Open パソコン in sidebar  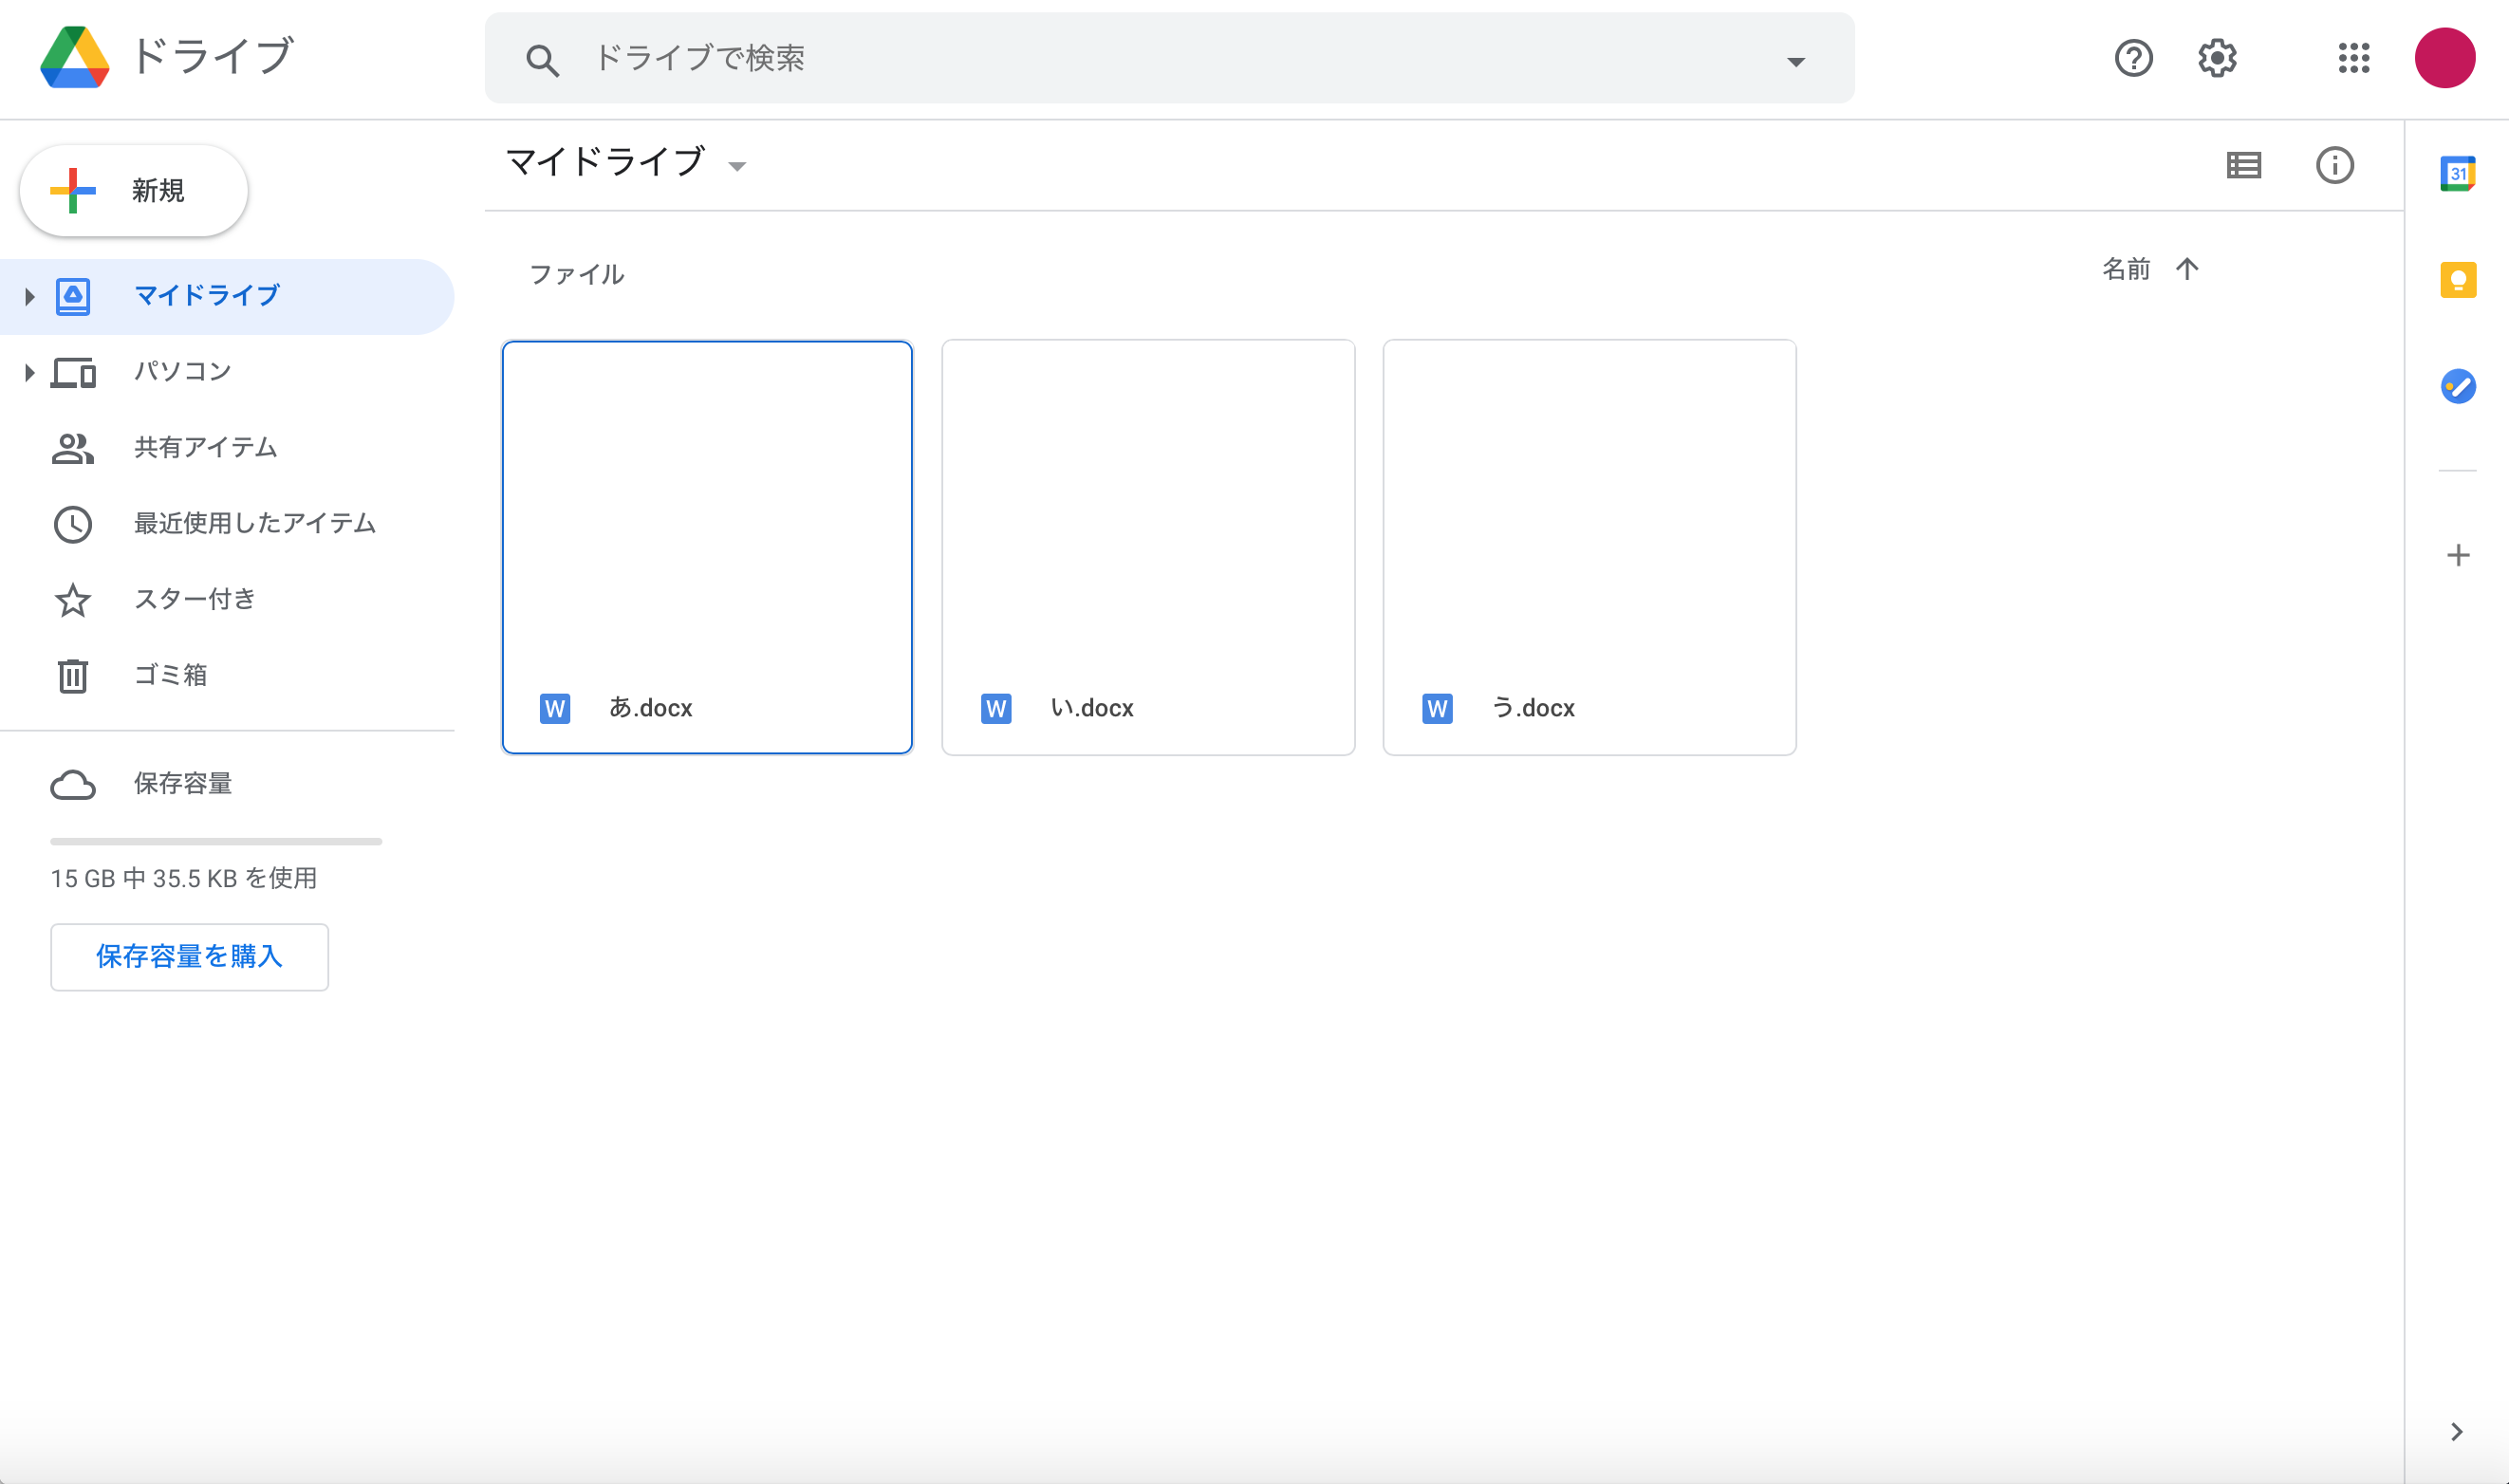tap(227, 372)
